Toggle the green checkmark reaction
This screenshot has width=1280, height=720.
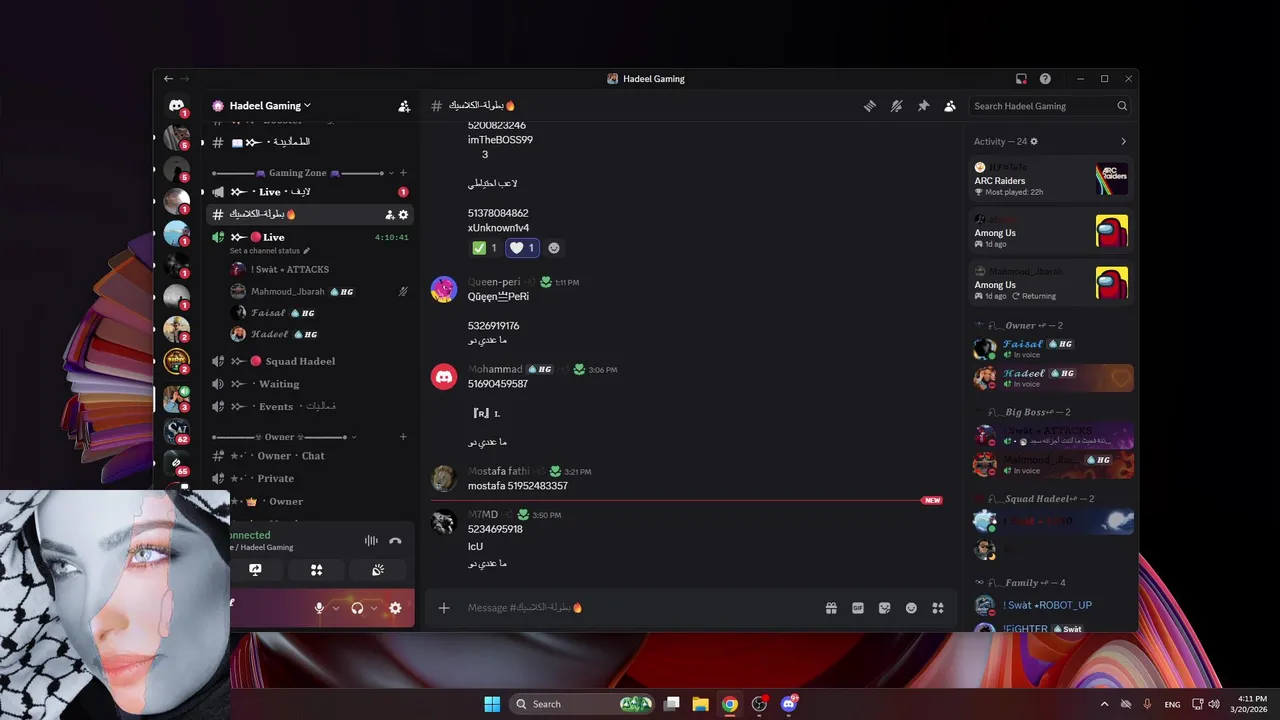[x=485, y=248]
